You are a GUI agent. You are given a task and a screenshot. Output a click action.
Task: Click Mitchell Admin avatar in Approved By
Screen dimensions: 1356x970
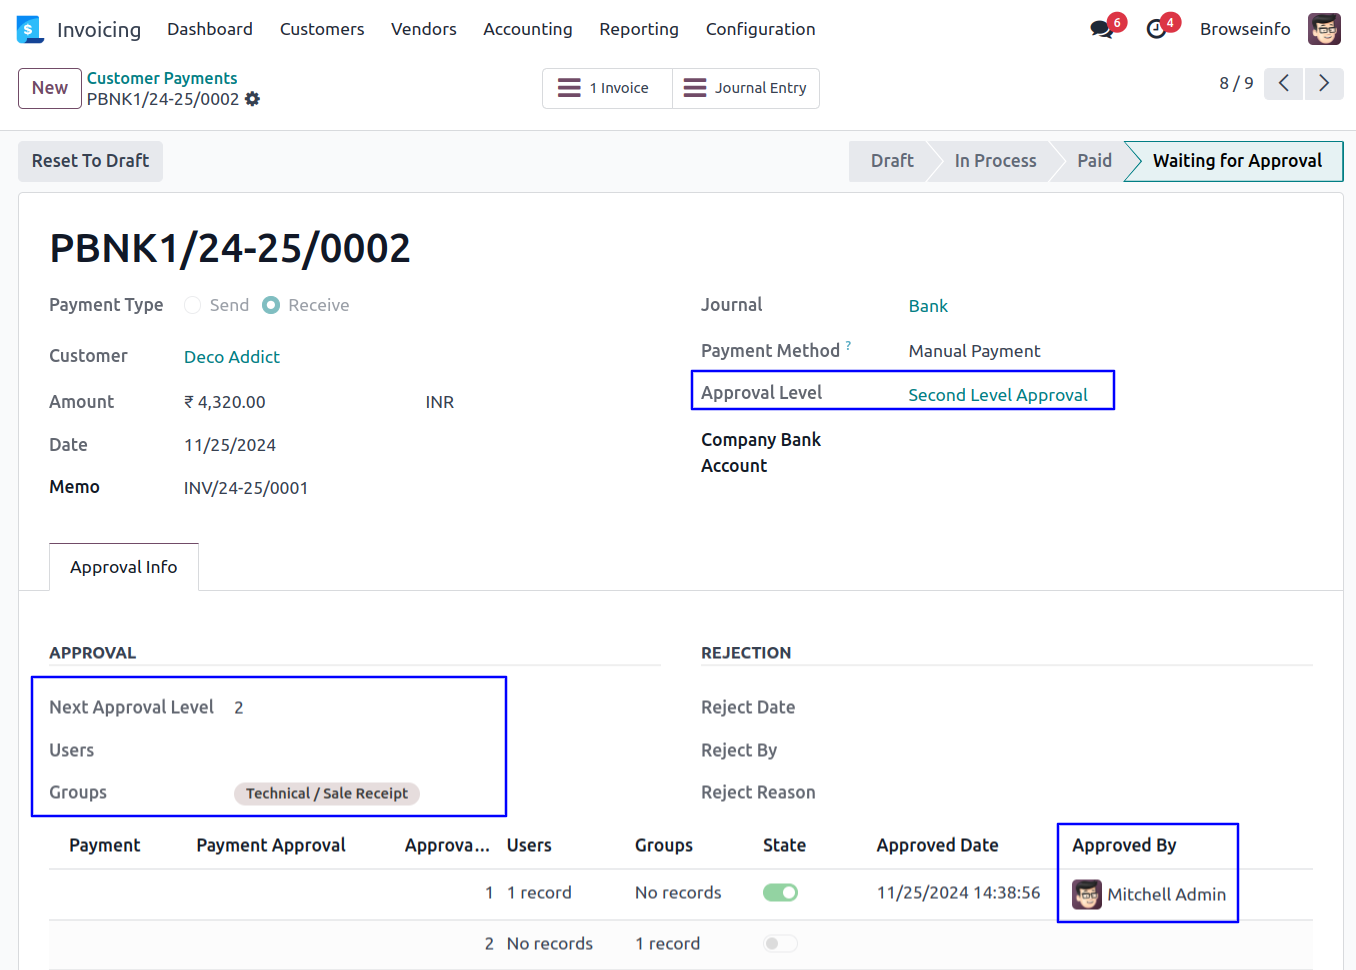[1087, 894]
